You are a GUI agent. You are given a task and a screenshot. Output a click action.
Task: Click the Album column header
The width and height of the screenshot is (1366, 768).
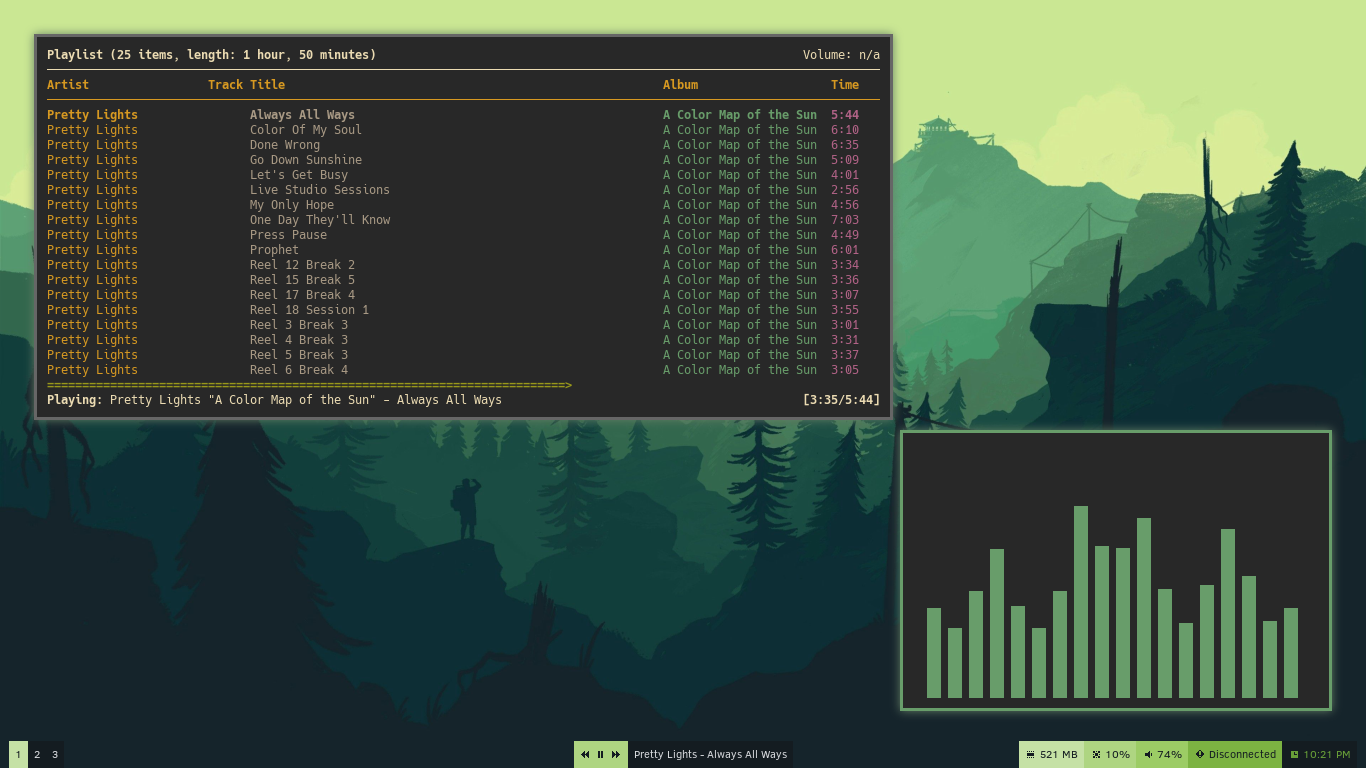coord(680,85)
